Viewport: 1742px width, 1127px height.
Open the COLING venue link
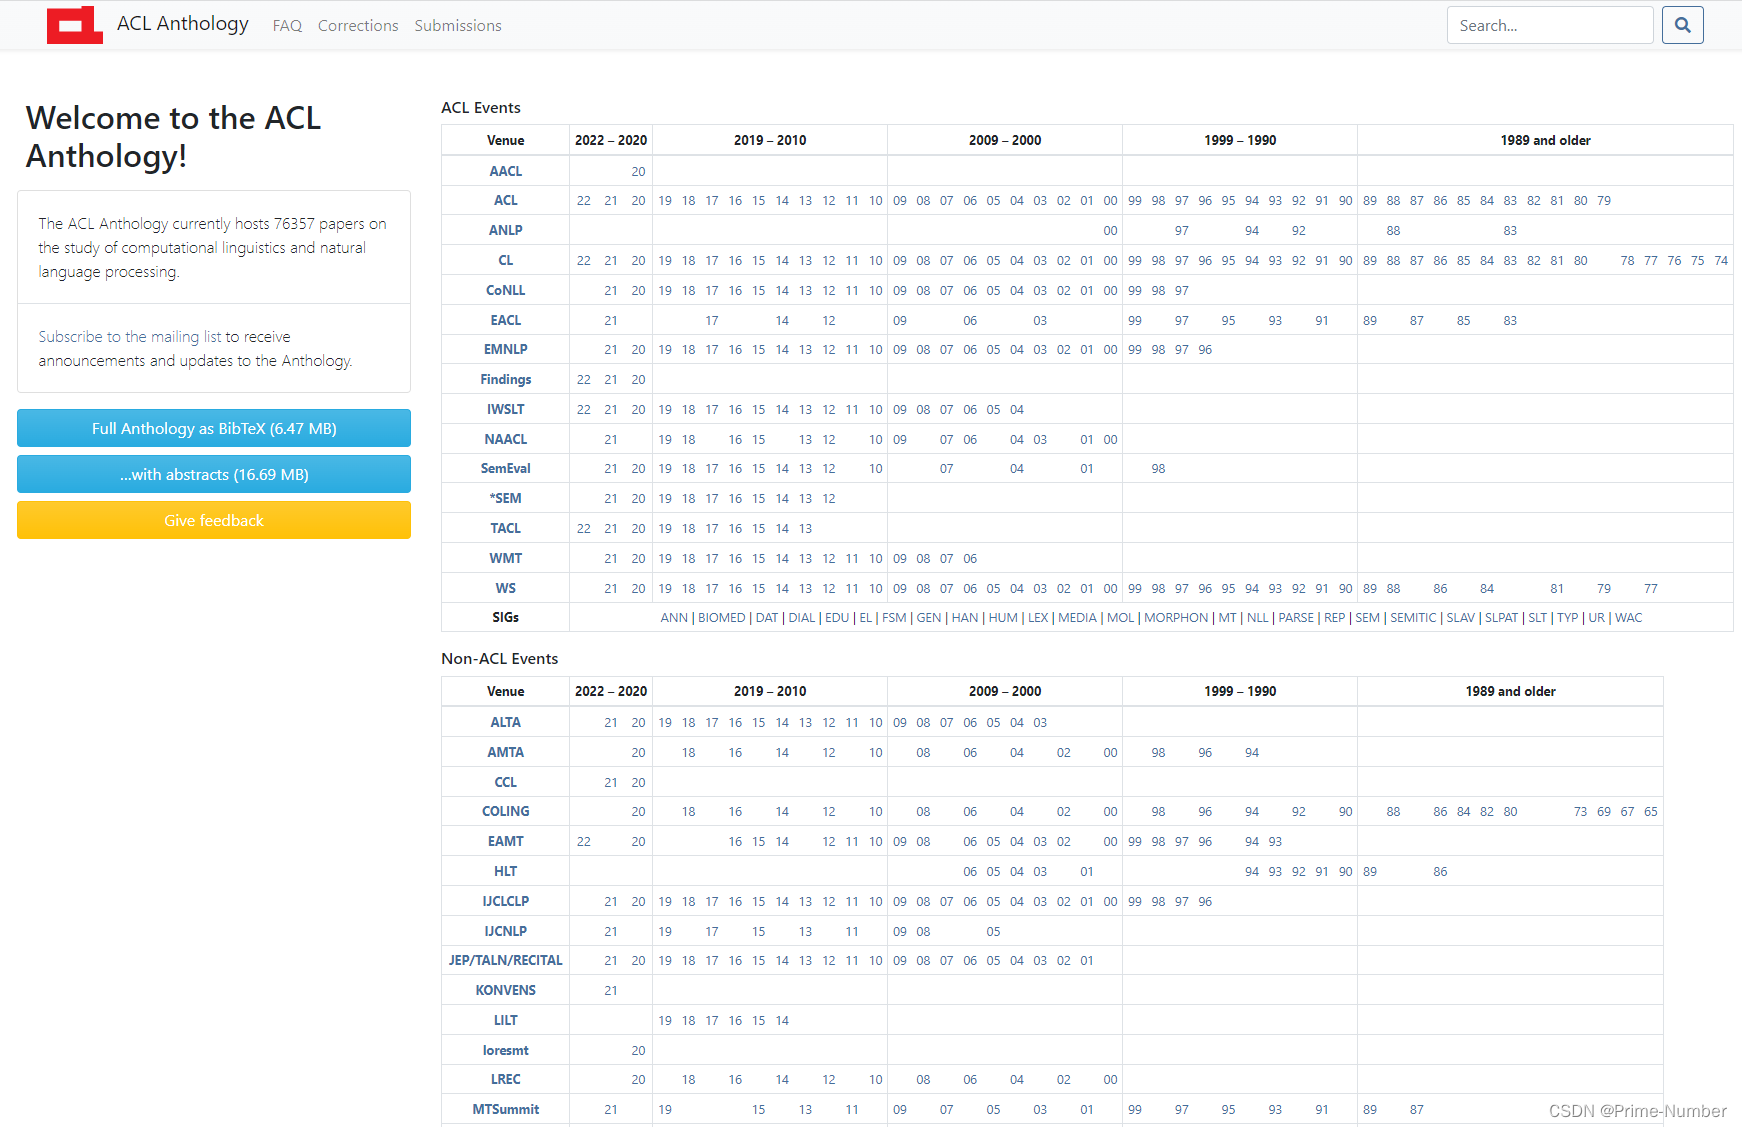tap(506, 812)
